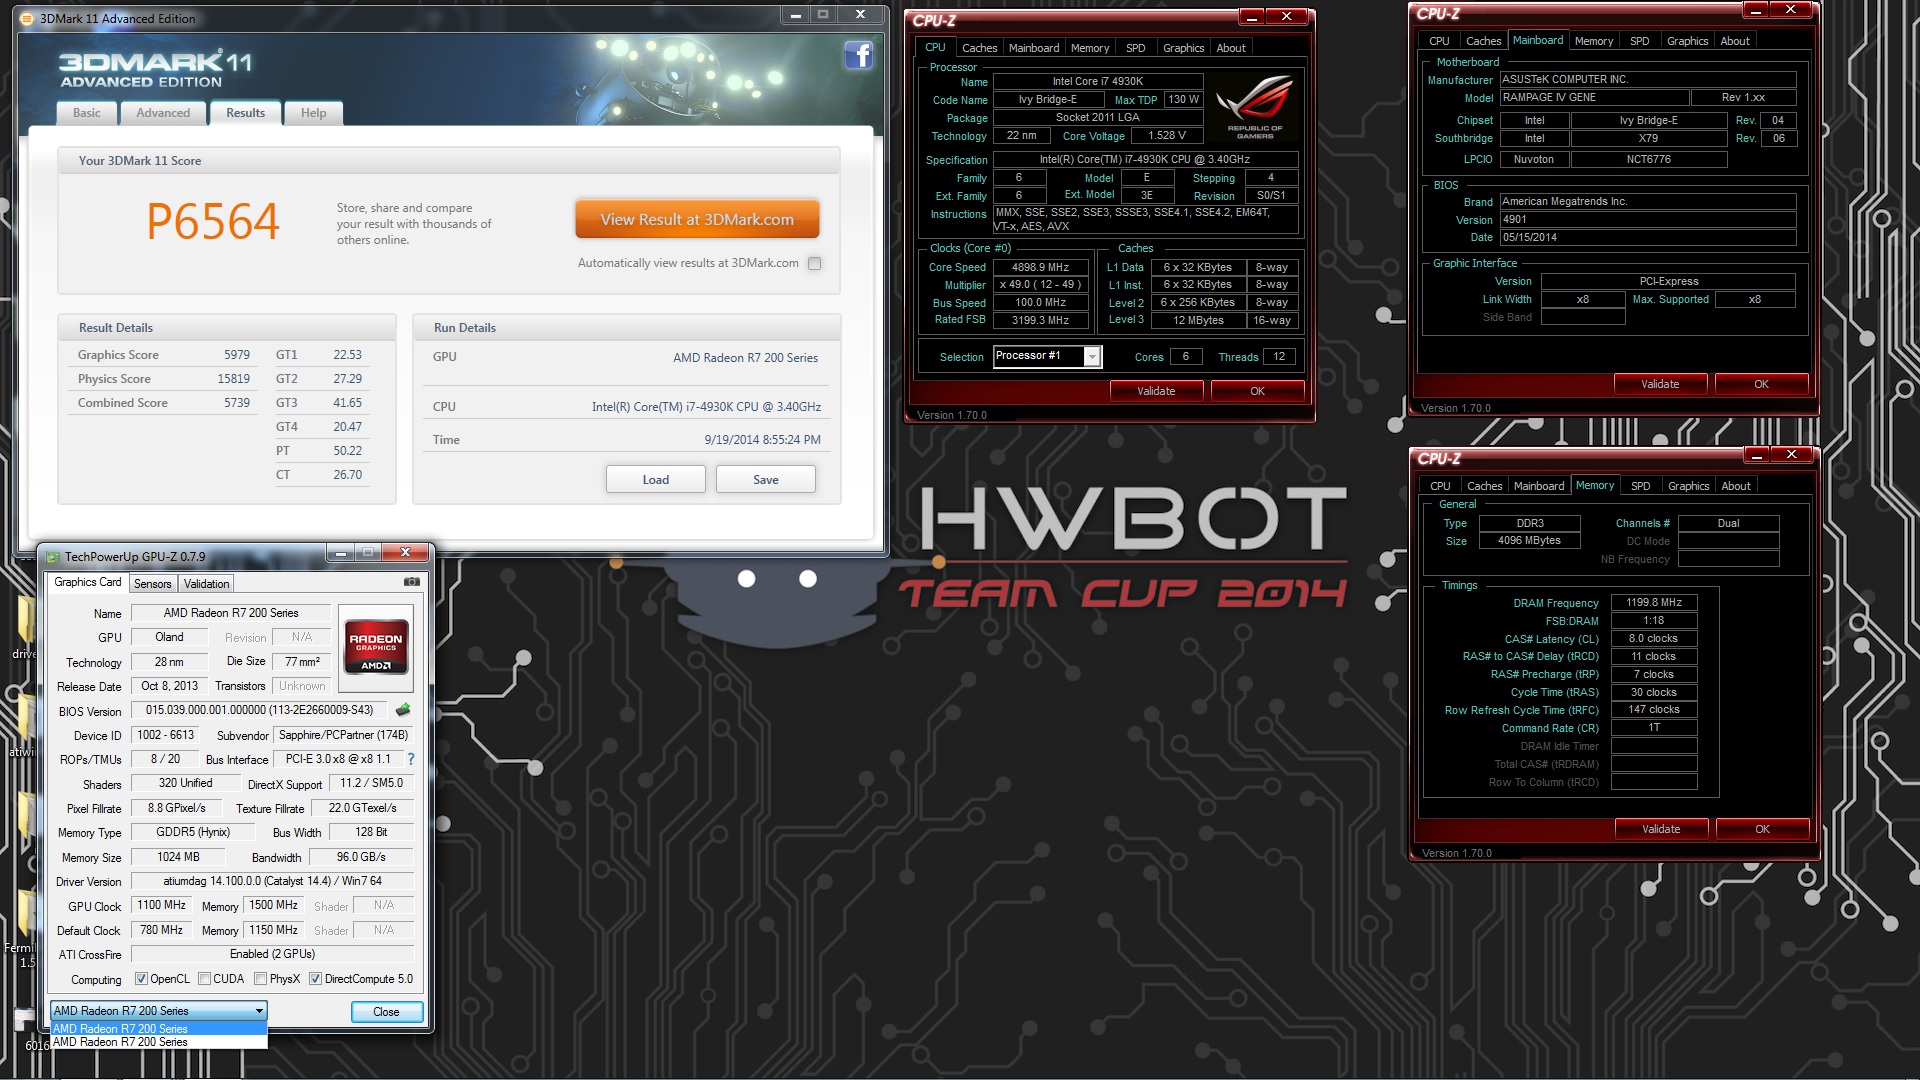Screen dimensions: 1920x1080
Task: Toggle the OpenCL checkbox
Action: point(141,979)
